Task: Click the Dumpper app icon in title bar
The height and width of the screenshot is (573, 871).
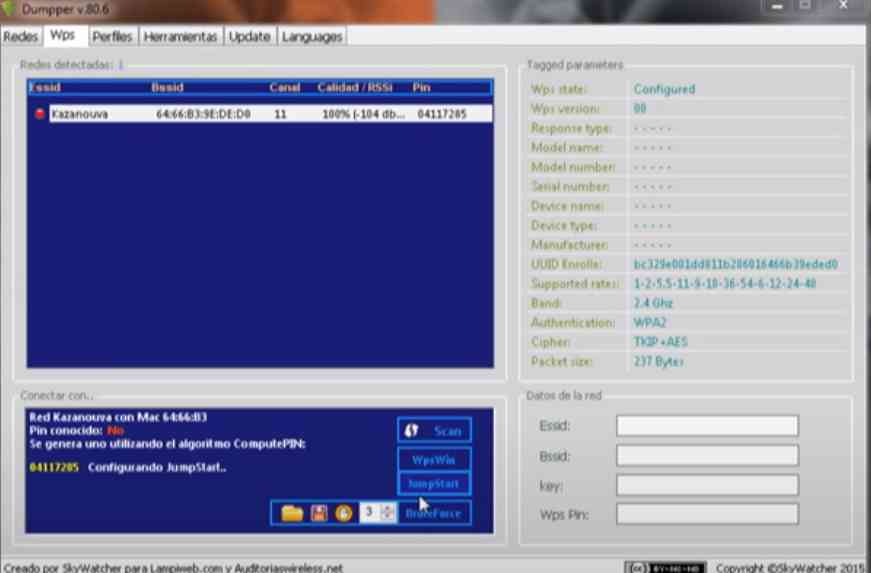Action: 8,9
